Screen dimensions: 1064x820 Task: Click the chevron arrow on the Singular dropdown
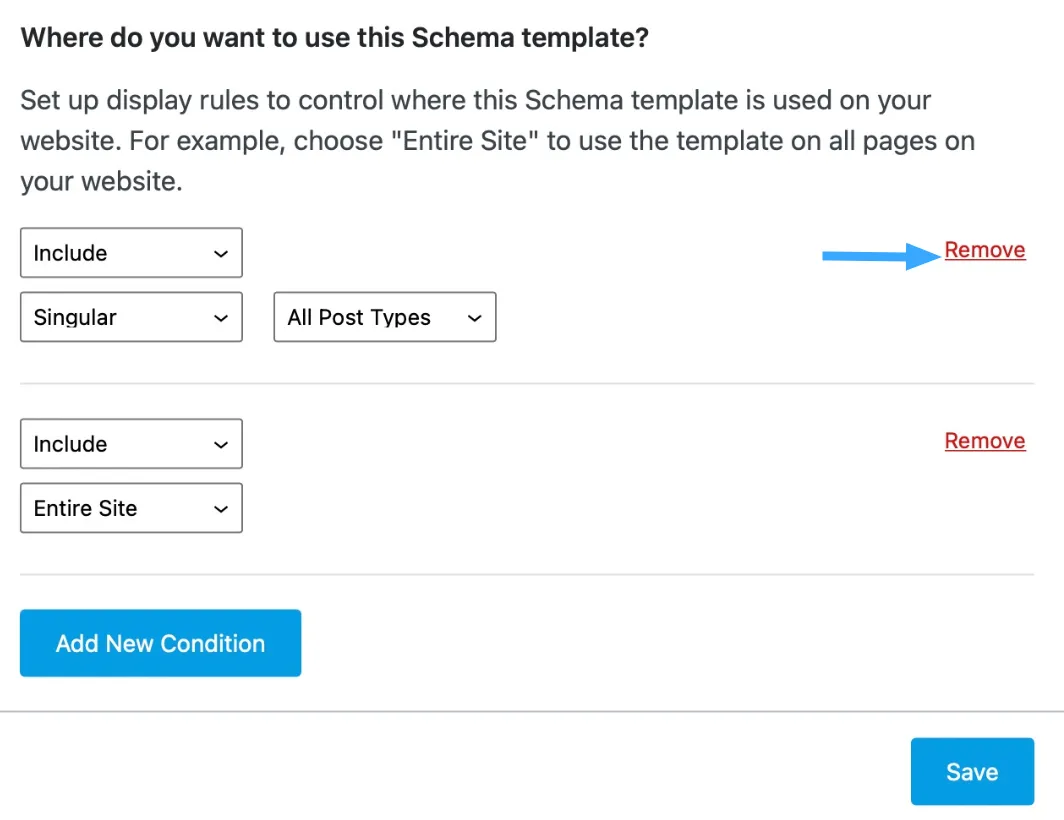pyautogui.click(x=221, y=318)
